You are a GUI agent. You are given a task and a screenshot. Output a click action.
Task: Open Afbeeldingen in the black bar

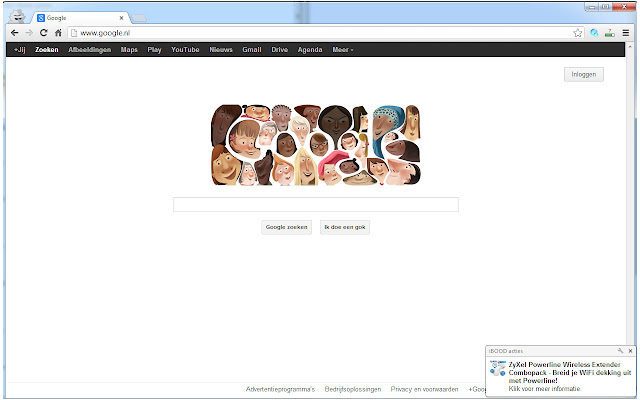[89, 50]
